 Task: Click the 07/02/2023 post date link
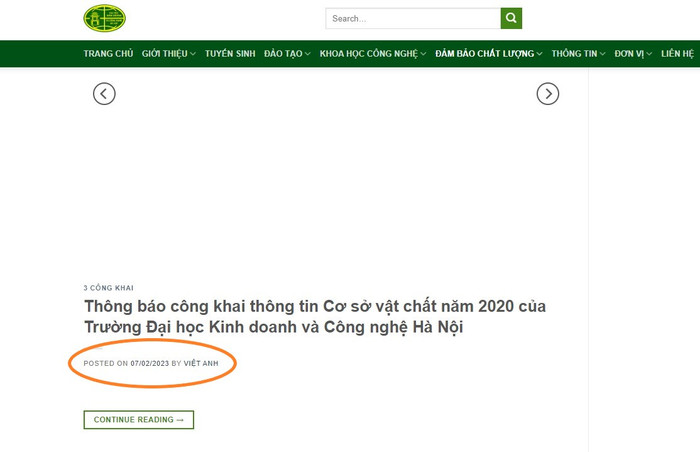tap(150, 363)
